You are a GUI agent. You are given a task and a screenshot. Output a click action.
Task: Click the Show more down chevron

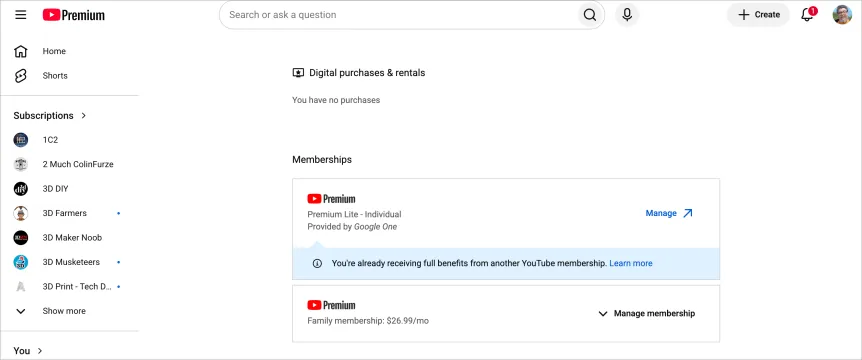pos(20,311)
